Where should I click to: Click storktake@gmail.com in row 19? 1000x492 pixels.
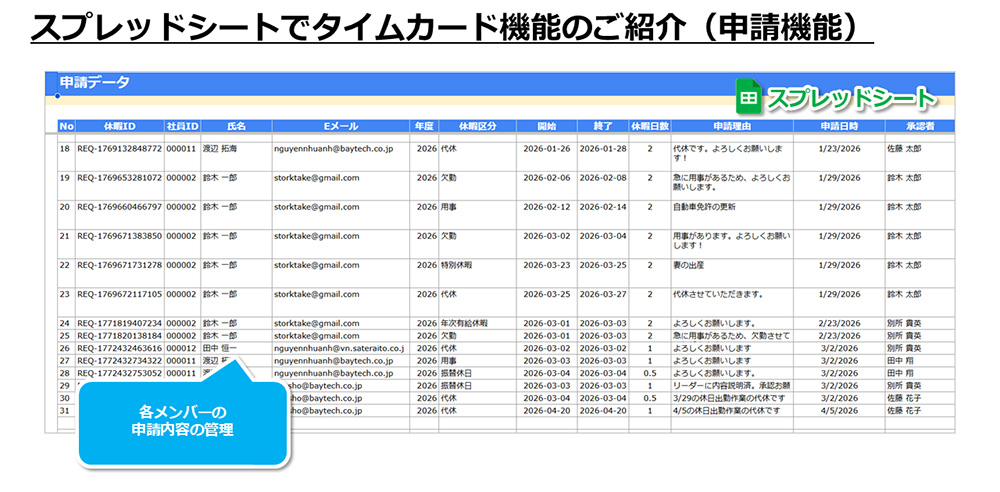point(316,178)
